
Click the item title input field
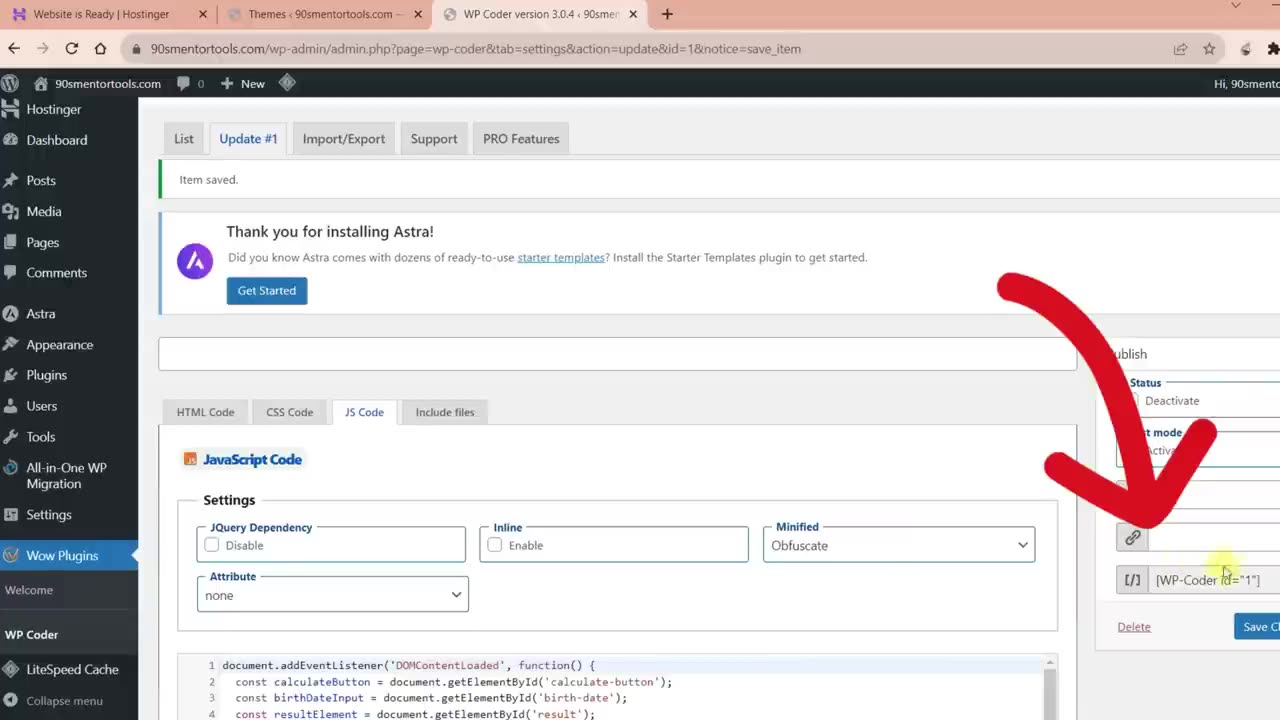pos(617,354)
